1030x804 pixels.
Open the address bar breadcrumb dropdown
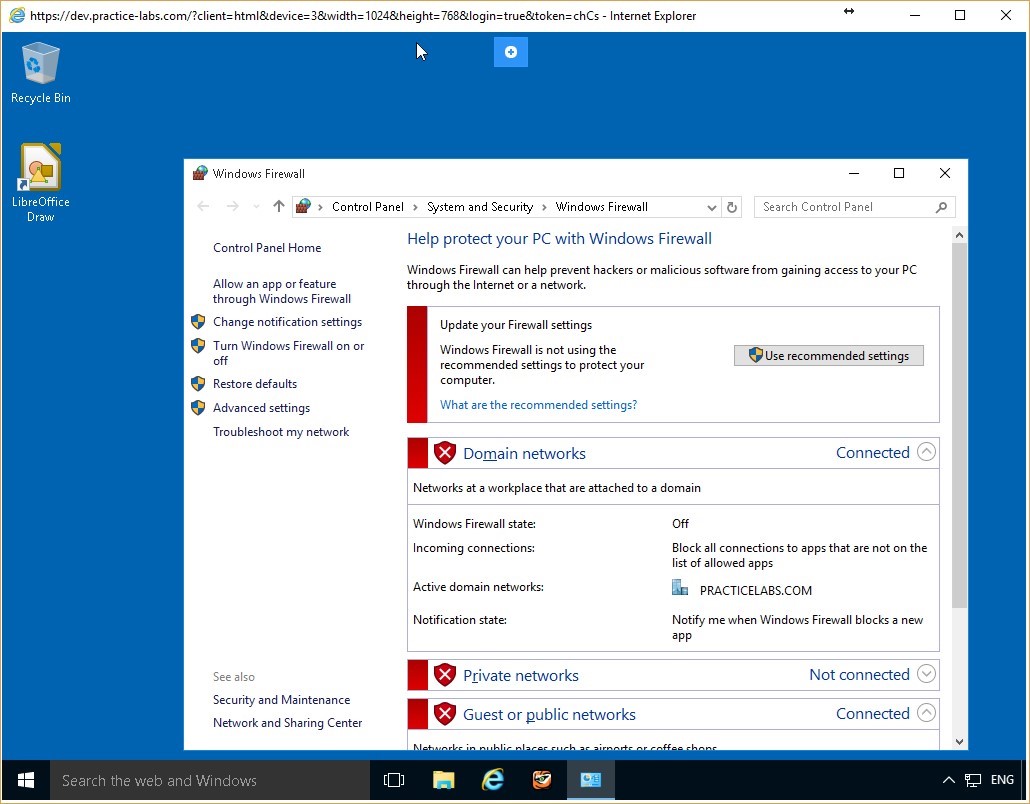[x=711, y=207]
